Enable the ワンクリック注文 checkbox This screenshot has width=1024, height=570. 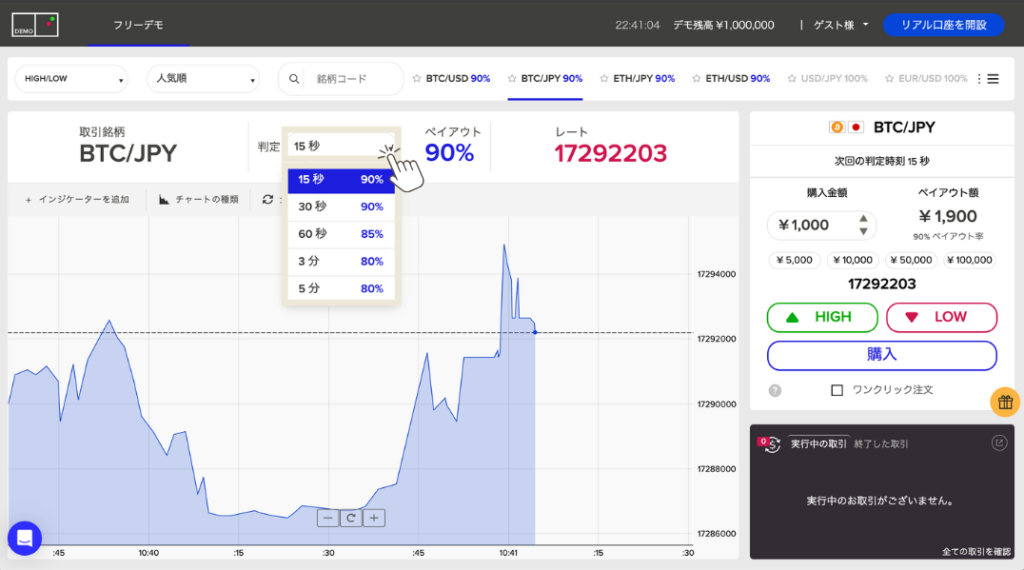click(837, 390)
